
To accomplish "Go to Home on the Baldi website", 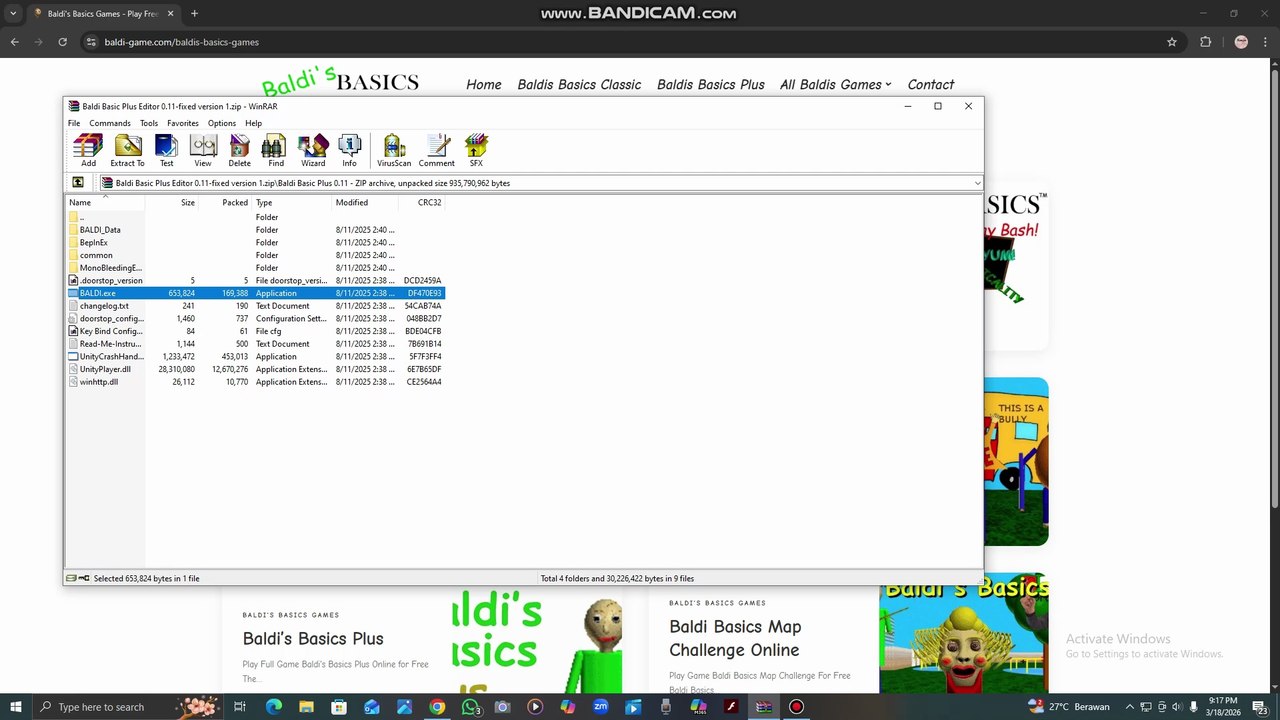I will tap(484, 85).
